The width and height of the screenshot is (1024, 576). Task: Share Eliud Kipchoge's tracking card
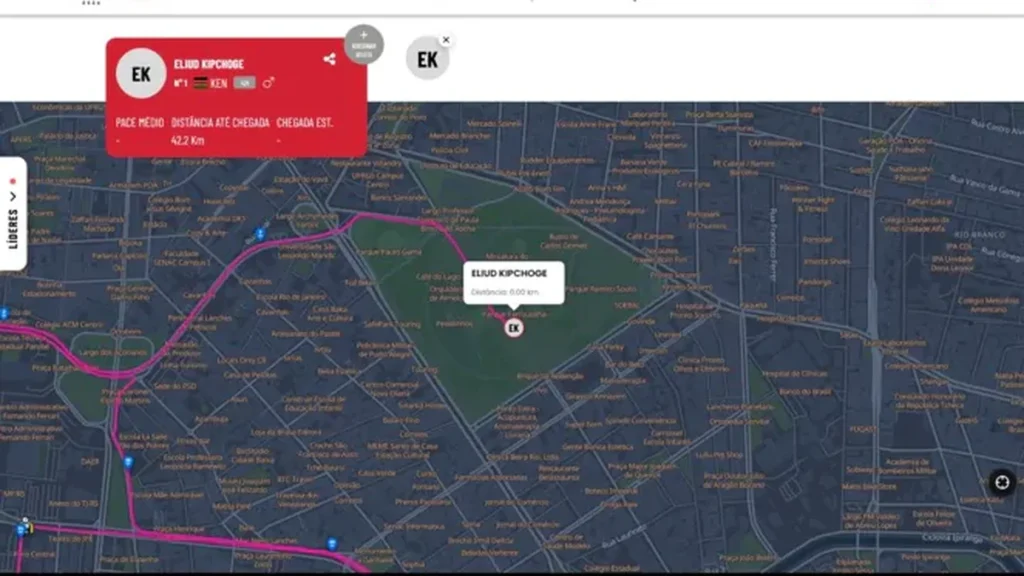pyautogui.click(x=329, y=59)
